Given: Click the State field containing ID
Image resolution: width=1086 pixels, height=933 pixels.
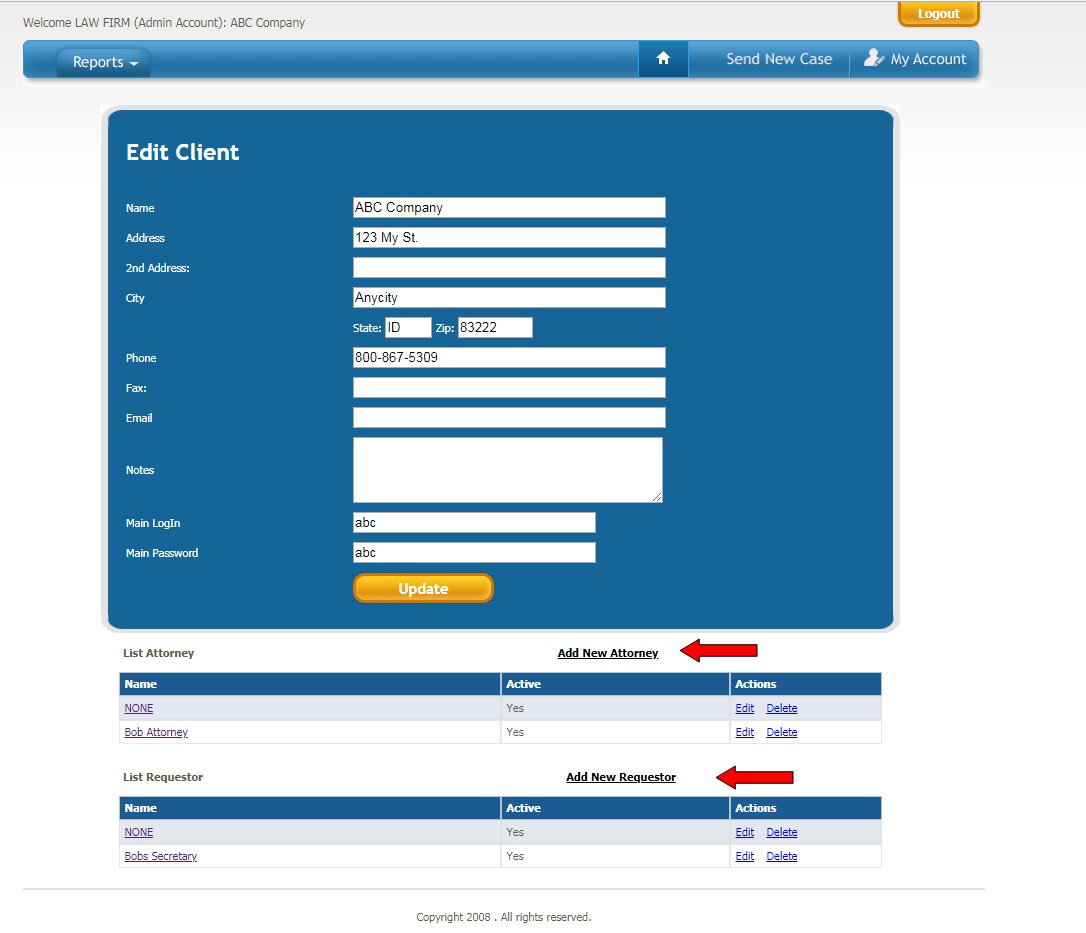Looking at the screenshot, I should 408,328.
